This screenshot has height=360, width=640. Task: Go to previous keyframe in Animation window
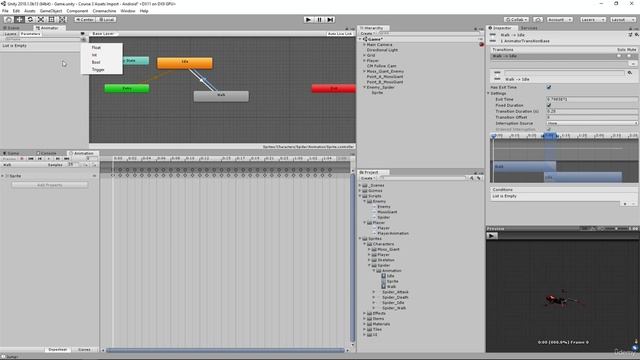40,159
